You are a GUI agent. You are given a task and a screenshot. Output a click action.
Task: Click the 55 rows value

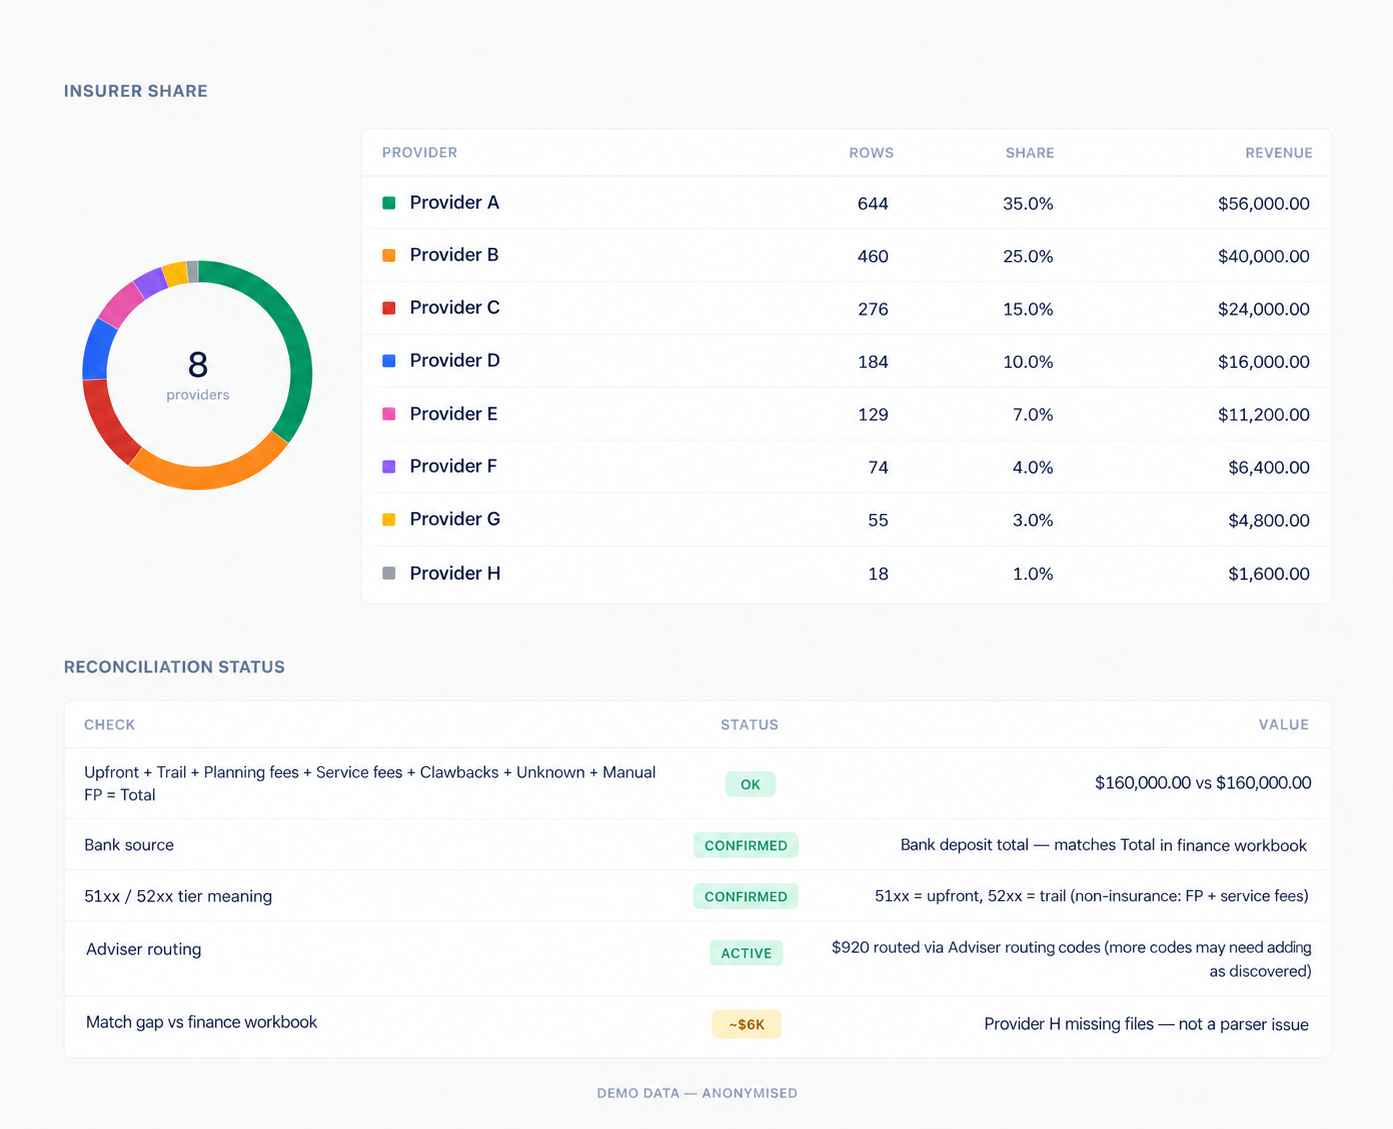click(878, 521)
